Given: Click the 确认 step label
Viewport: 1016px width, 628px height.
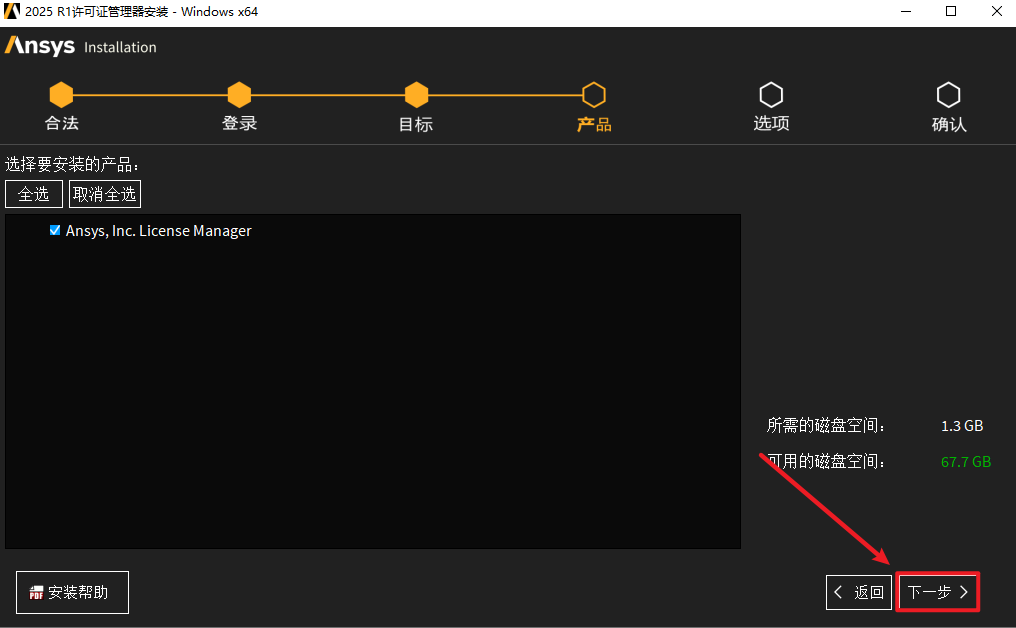Looking at the screenshot, I should [949, 124].
